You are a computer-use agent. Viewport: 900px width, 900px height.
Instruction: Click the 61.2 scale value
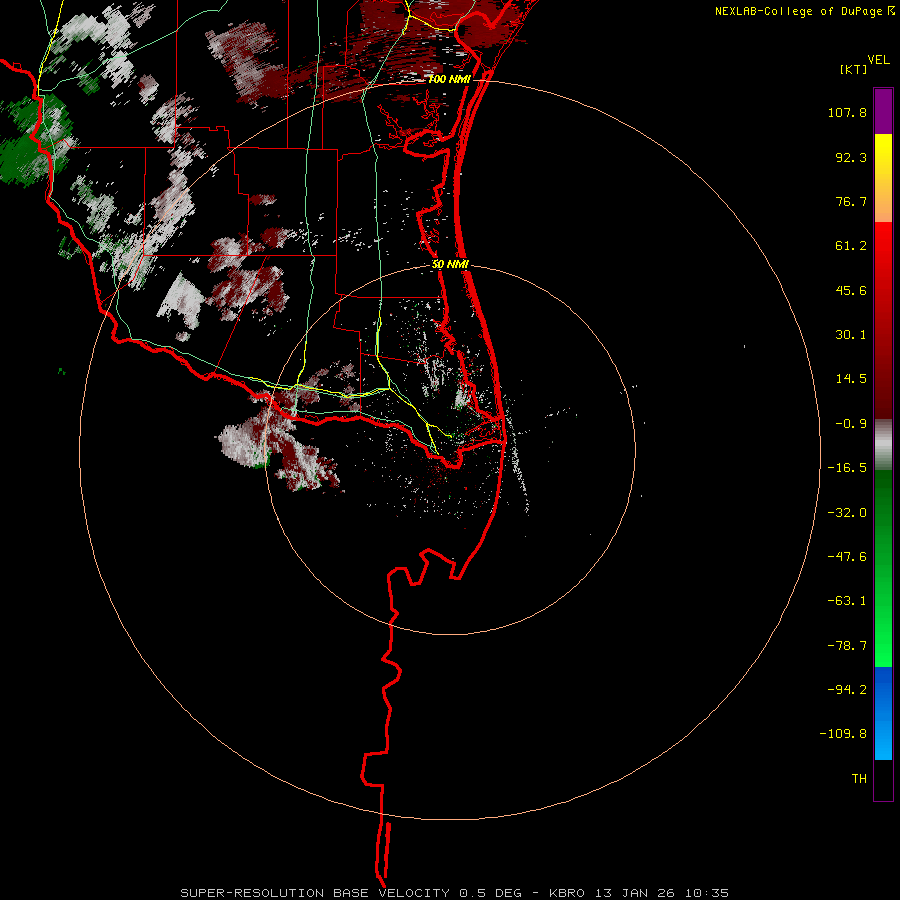tap(851, 246)
